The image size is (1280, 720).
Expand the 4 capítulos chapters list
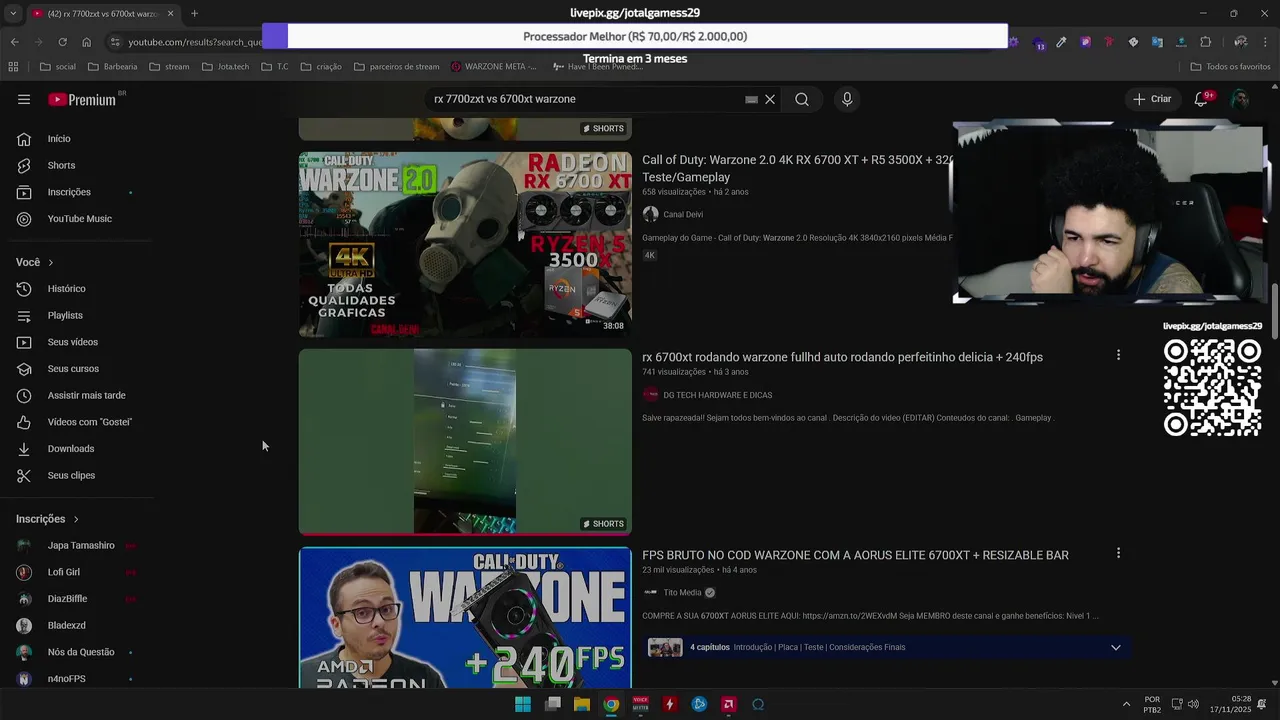tap(1116, 647)
